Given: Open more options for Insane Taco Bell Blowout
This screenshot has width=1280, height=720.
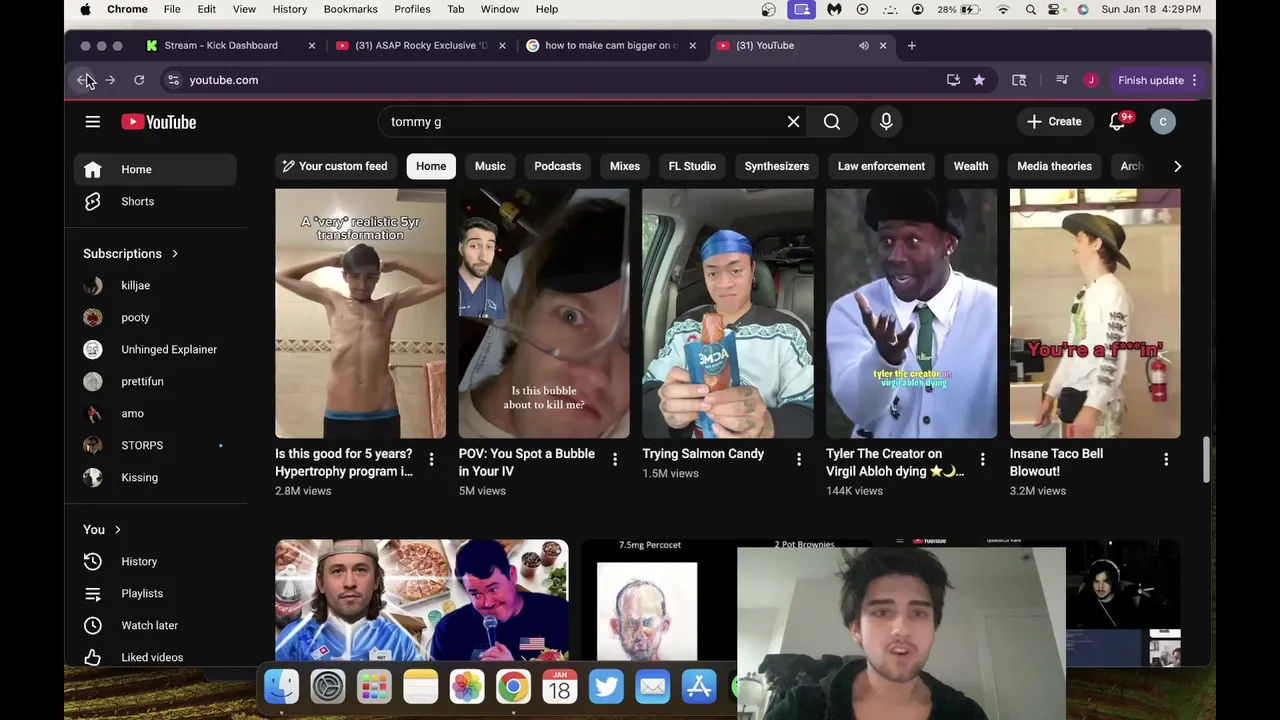Looking at the screenshot, I should coord(1166,459).
